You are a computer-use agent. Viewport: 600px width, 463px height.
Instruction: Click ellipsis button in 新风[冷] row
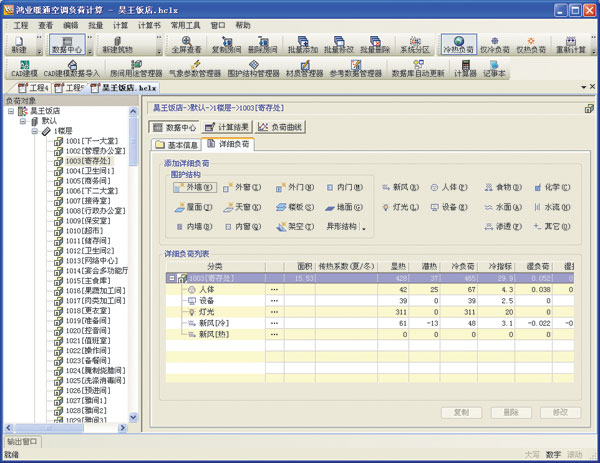click(274, 323)
